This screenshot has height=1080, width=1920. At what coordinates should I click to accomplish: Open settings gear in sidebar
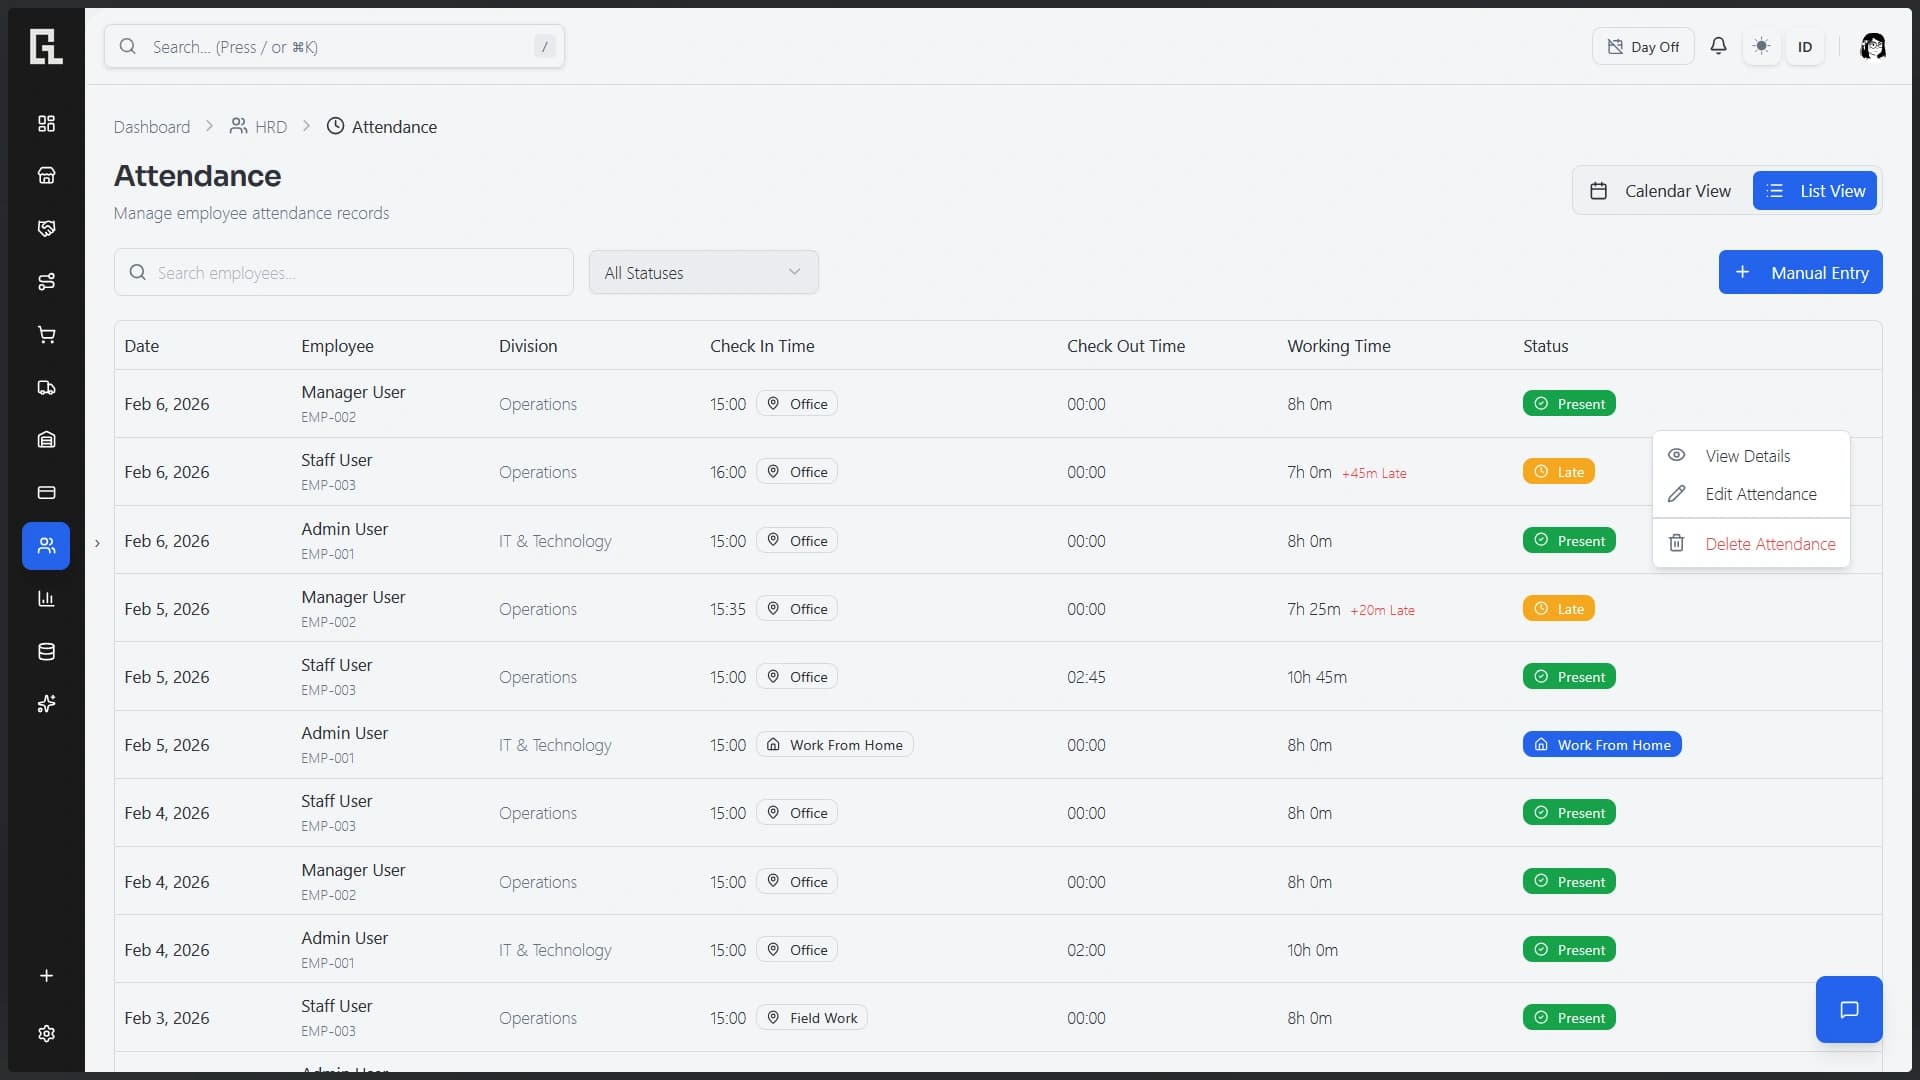click(46, 1034)
